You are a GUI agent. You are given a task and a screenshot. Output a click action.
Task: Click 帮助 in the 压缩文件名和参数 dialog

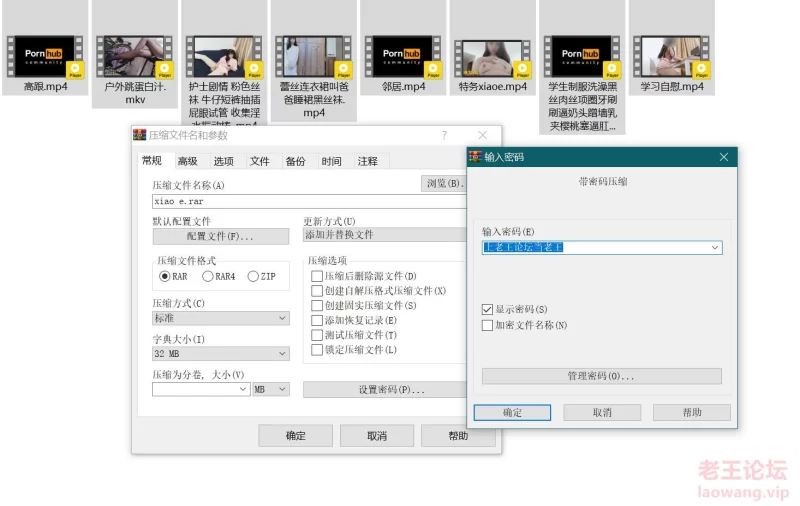click(458, 436)
